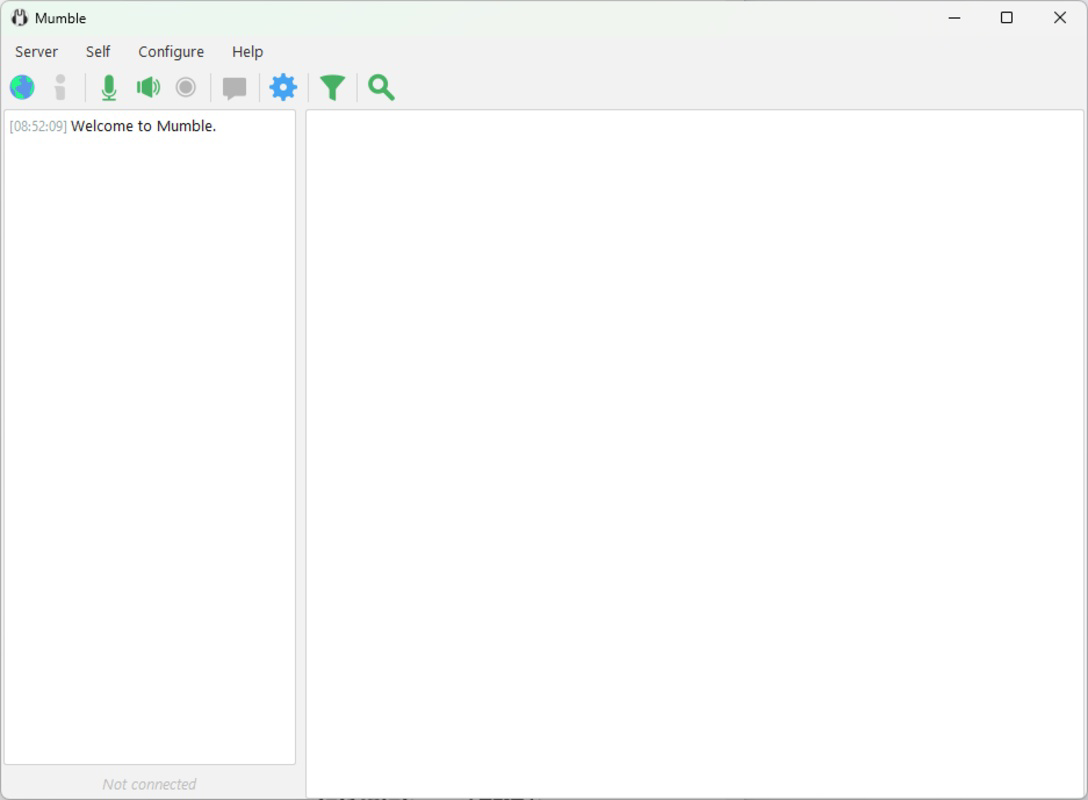1088x800 pixels.
Task: Open Mumble Settings with the gear icon
Action: click(x=283, y=87)
